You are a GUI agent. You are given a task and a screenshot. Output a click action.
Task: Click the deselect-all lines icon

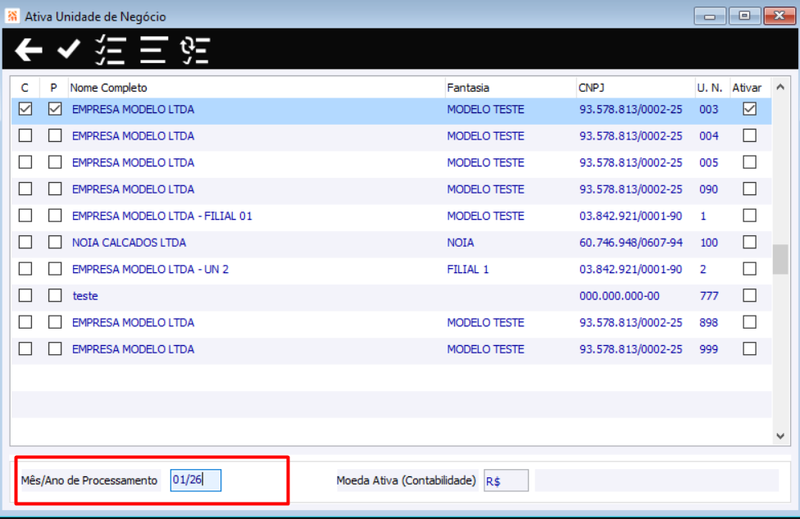[x=154, y=50]
